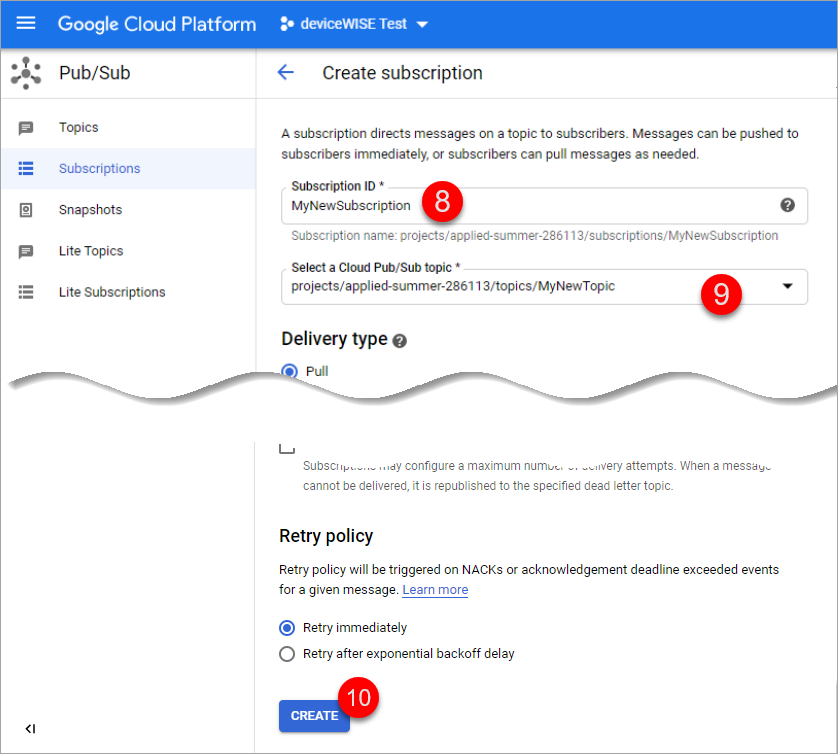Viewport: 838px width, 754px height.
Task: Open the Lite Topics page
Action: 91,251
